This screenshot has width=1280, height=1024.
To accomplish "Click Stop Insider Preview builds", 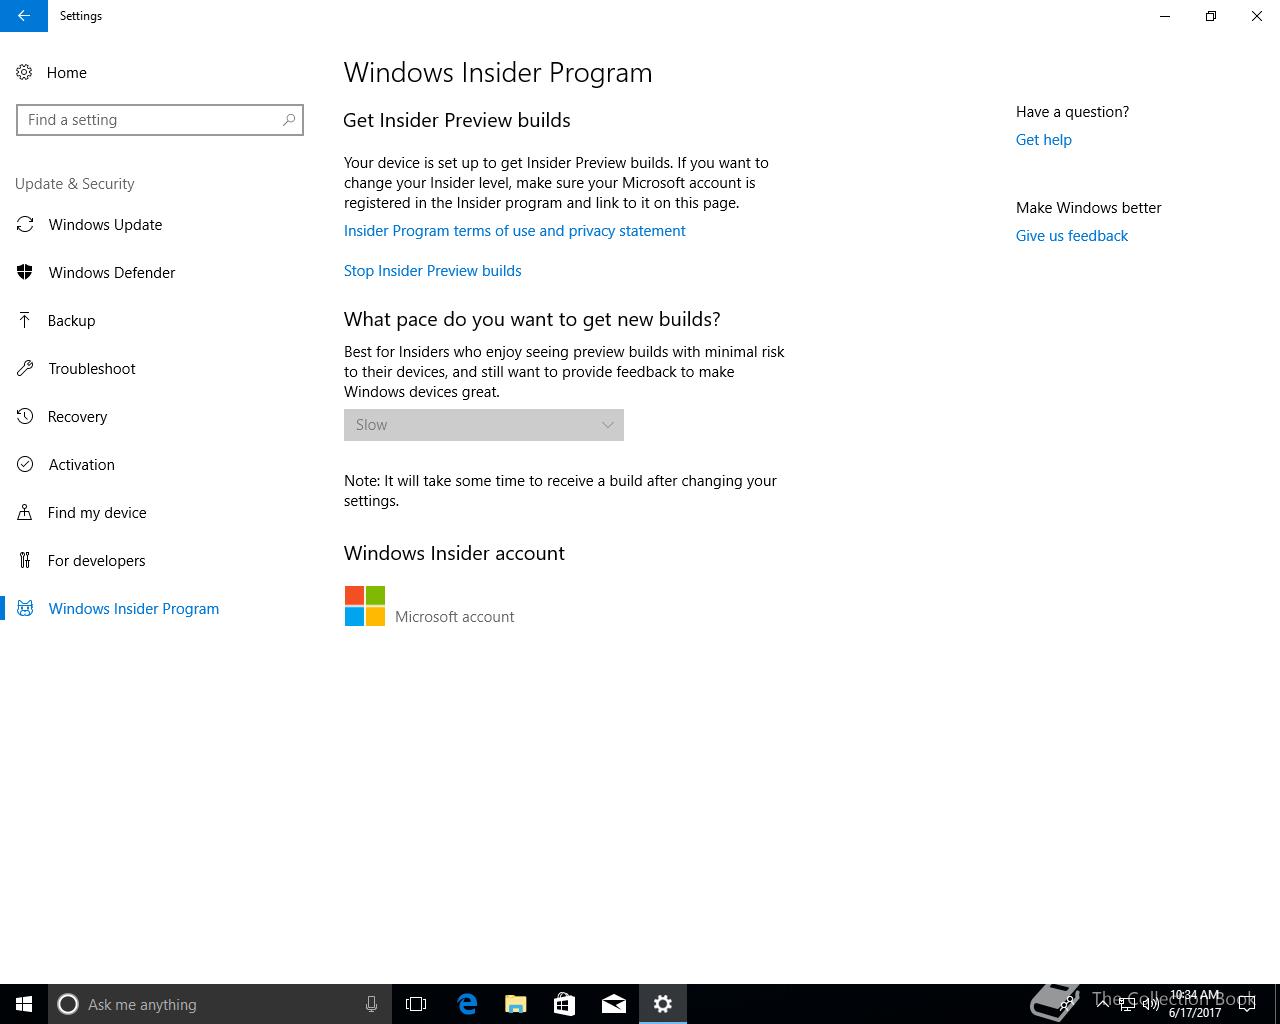I will click(x=432, y=271).
